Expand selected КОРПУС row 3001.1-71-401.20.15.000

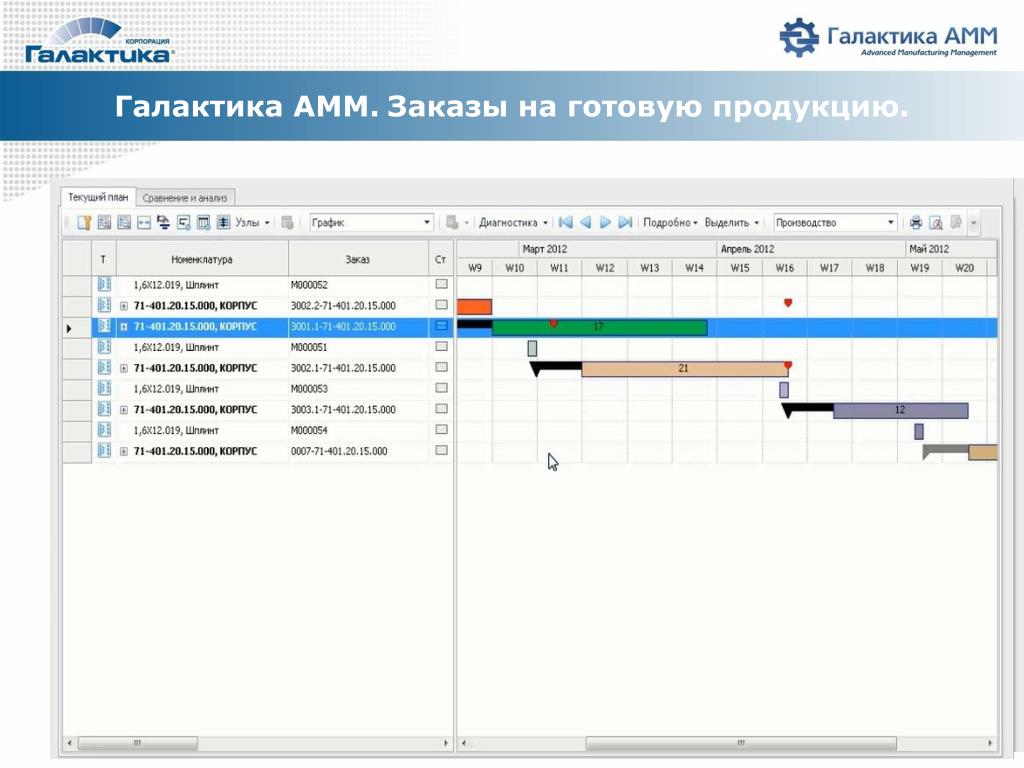tap(123, 327)
